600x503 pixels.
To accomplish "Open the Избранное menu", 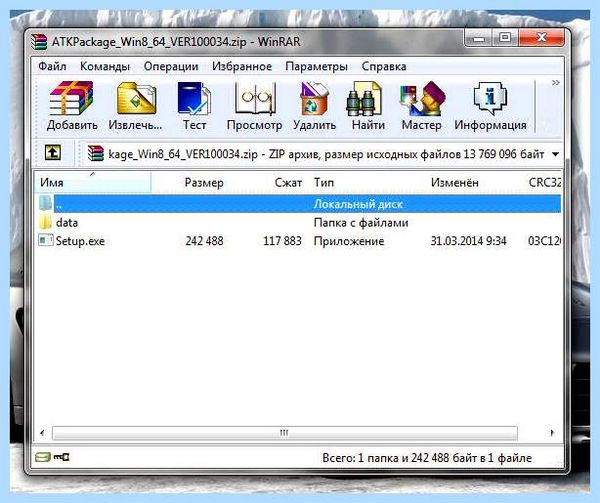I will [x=242, y=67].
